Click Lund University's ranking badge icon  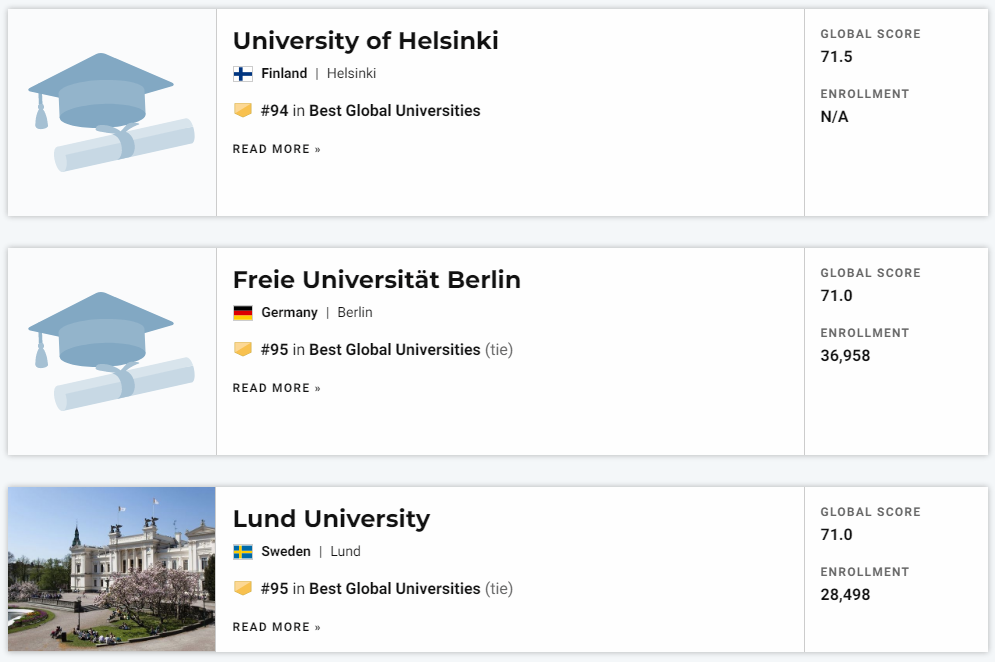coord(242,588)
